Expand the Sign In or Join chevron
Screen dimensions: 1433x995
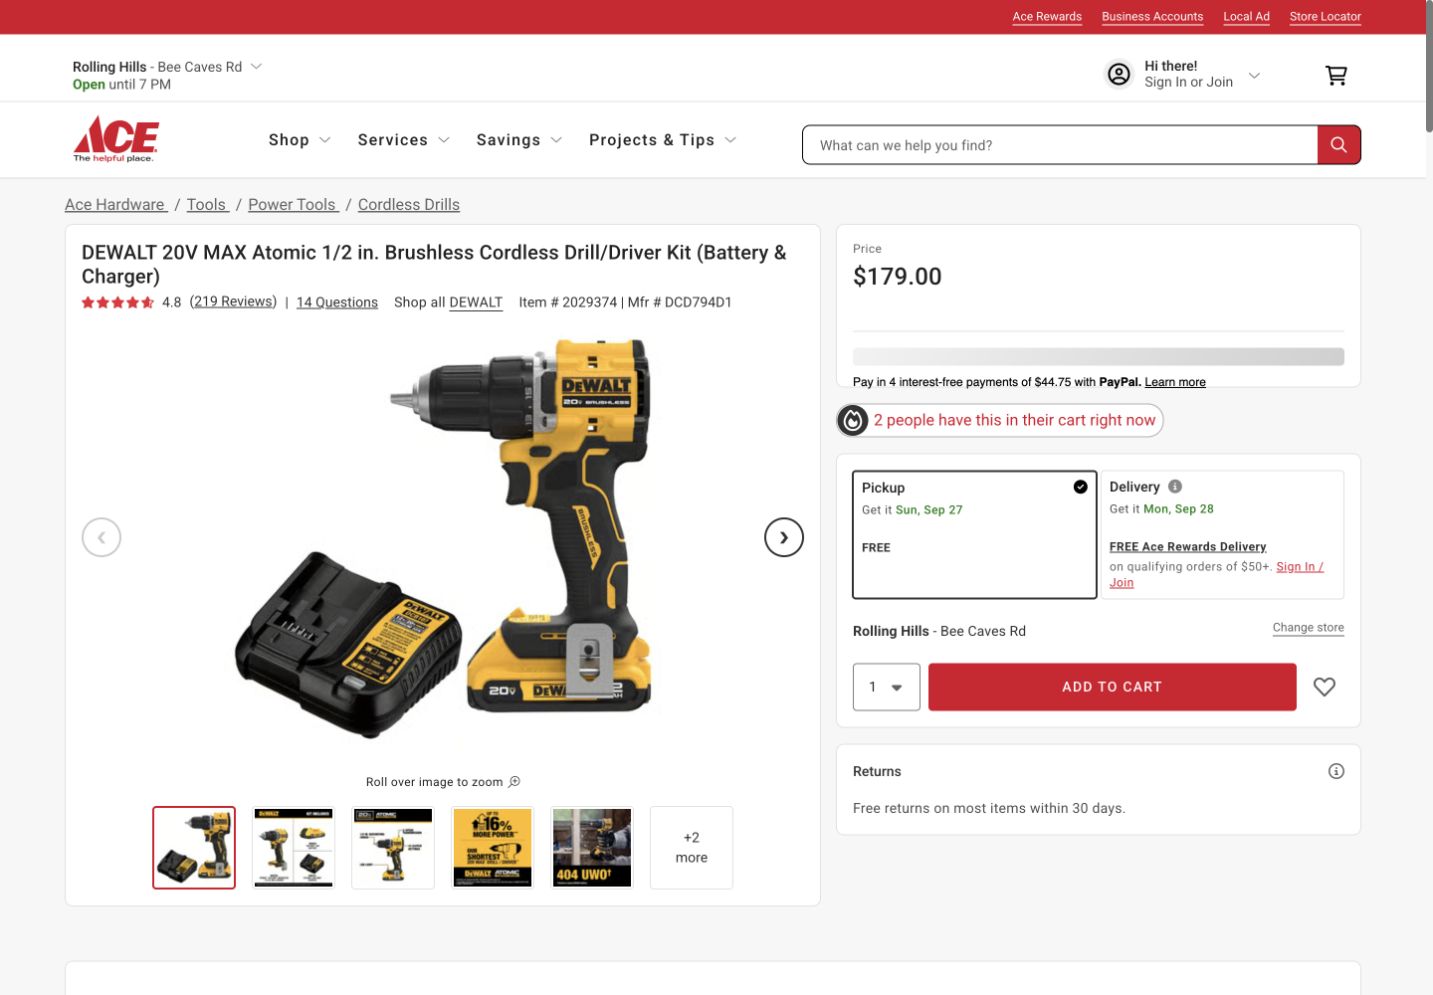tap(1254, 75)
